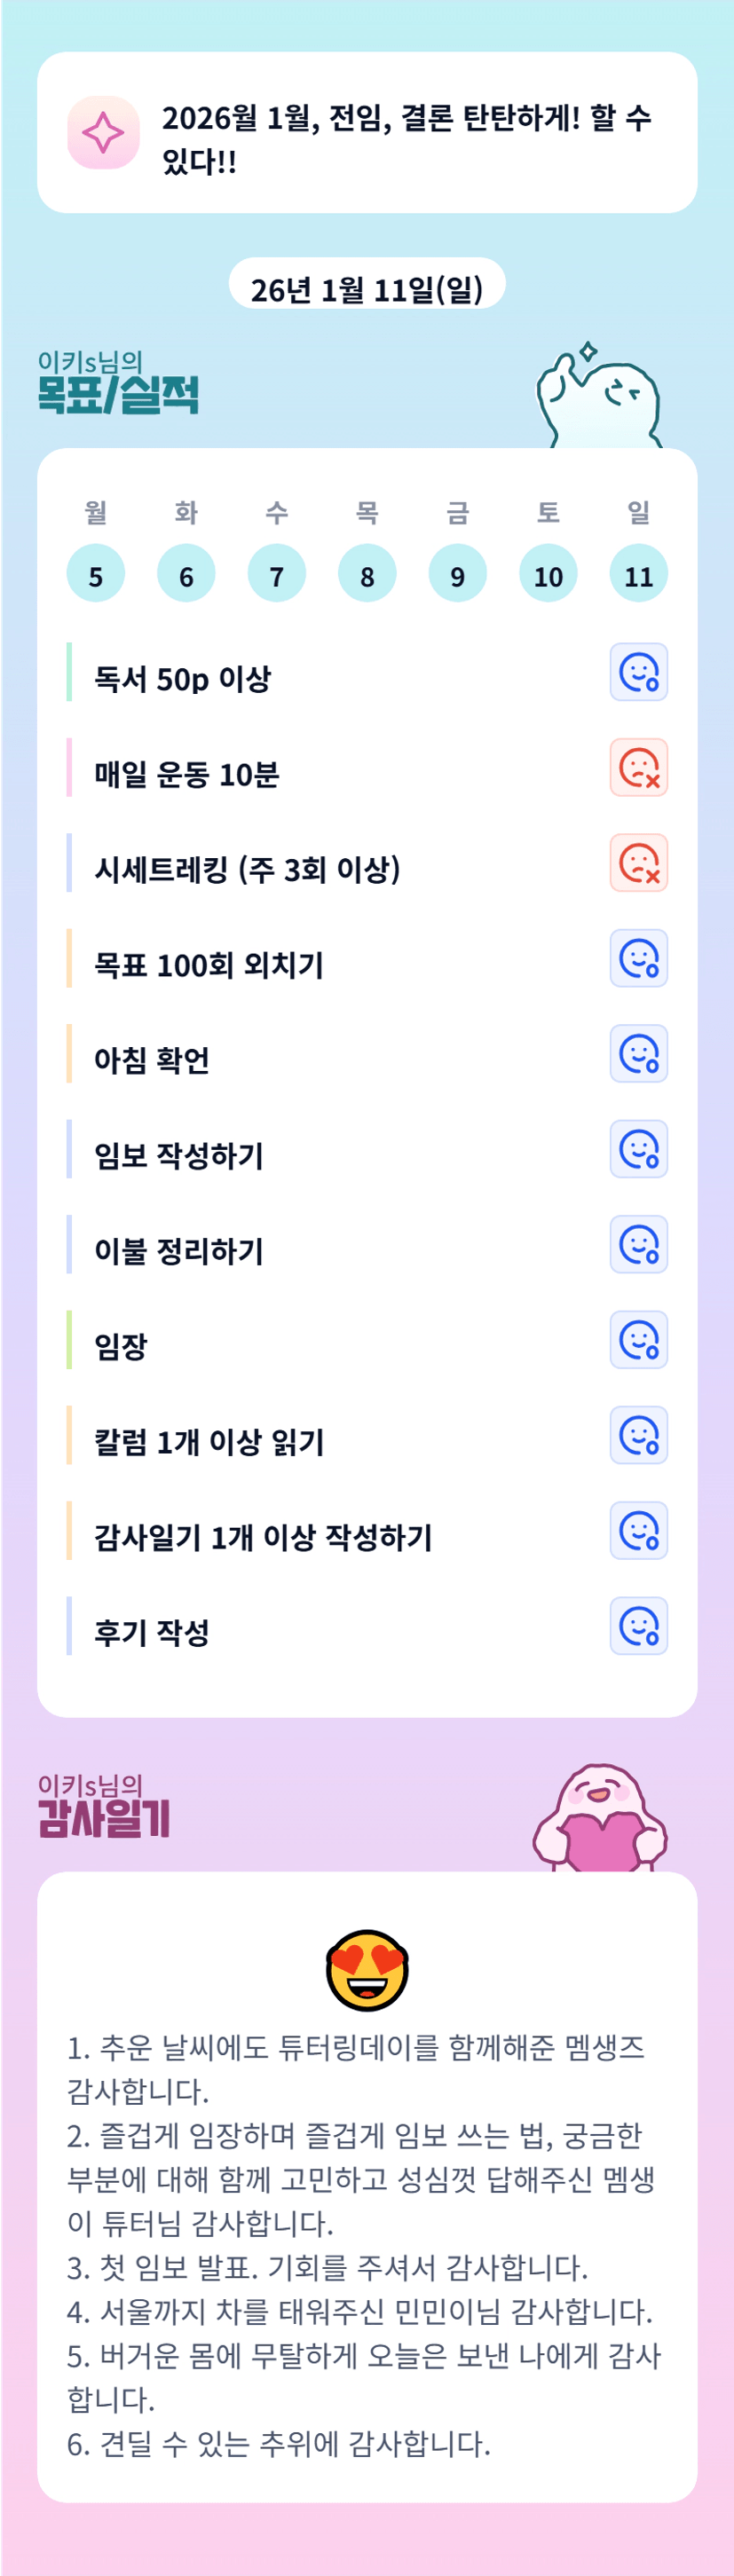Click the peach color bar beside 감사일기 goal
734x2576 pixels.
[x=69, y=1531]
